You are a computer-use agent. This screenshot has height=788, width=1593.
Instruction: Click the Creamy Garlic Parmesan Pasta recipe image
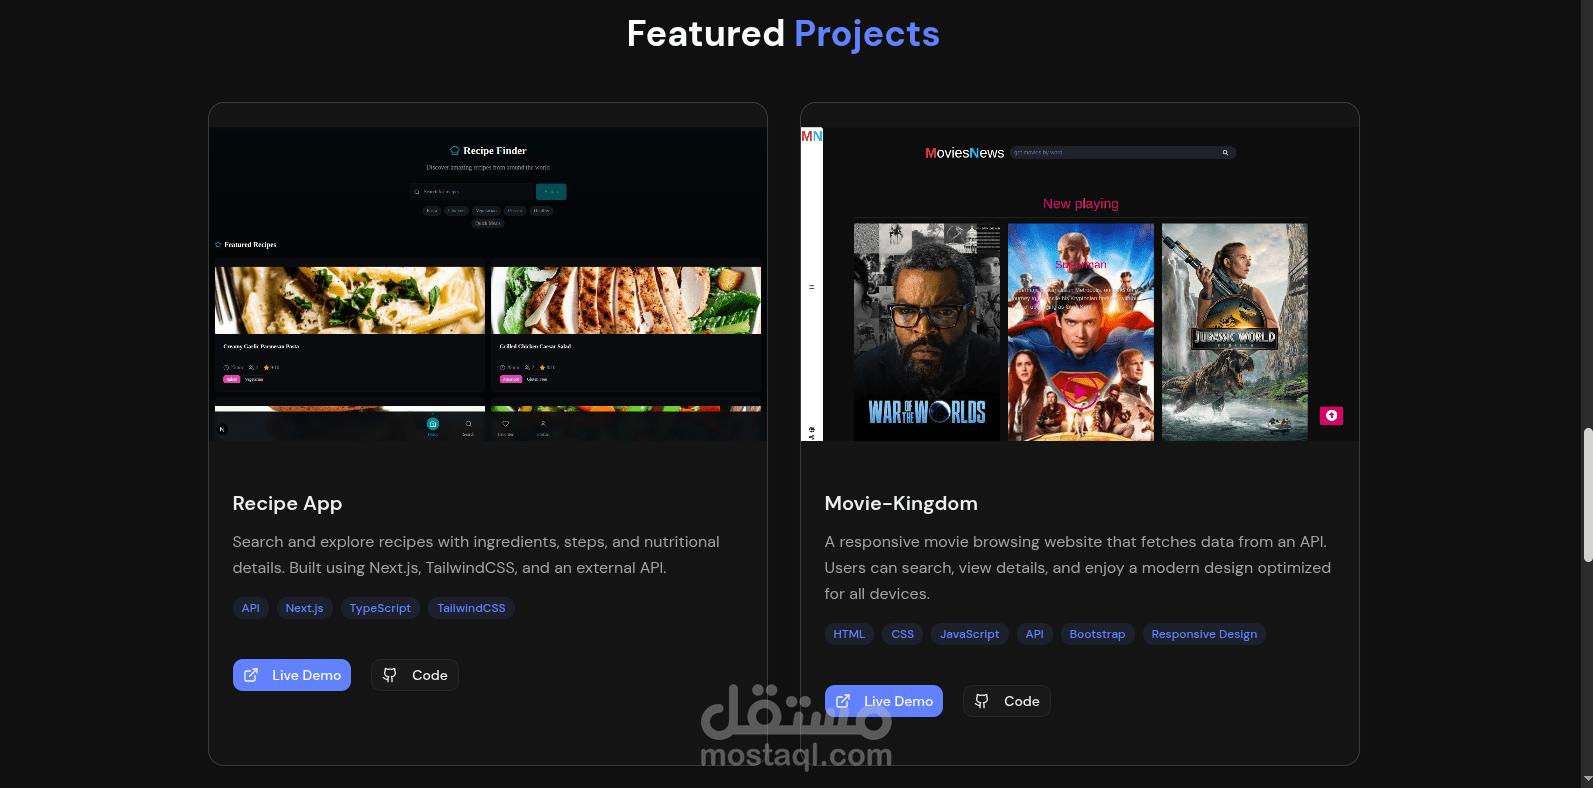click(x=350, y=300)
